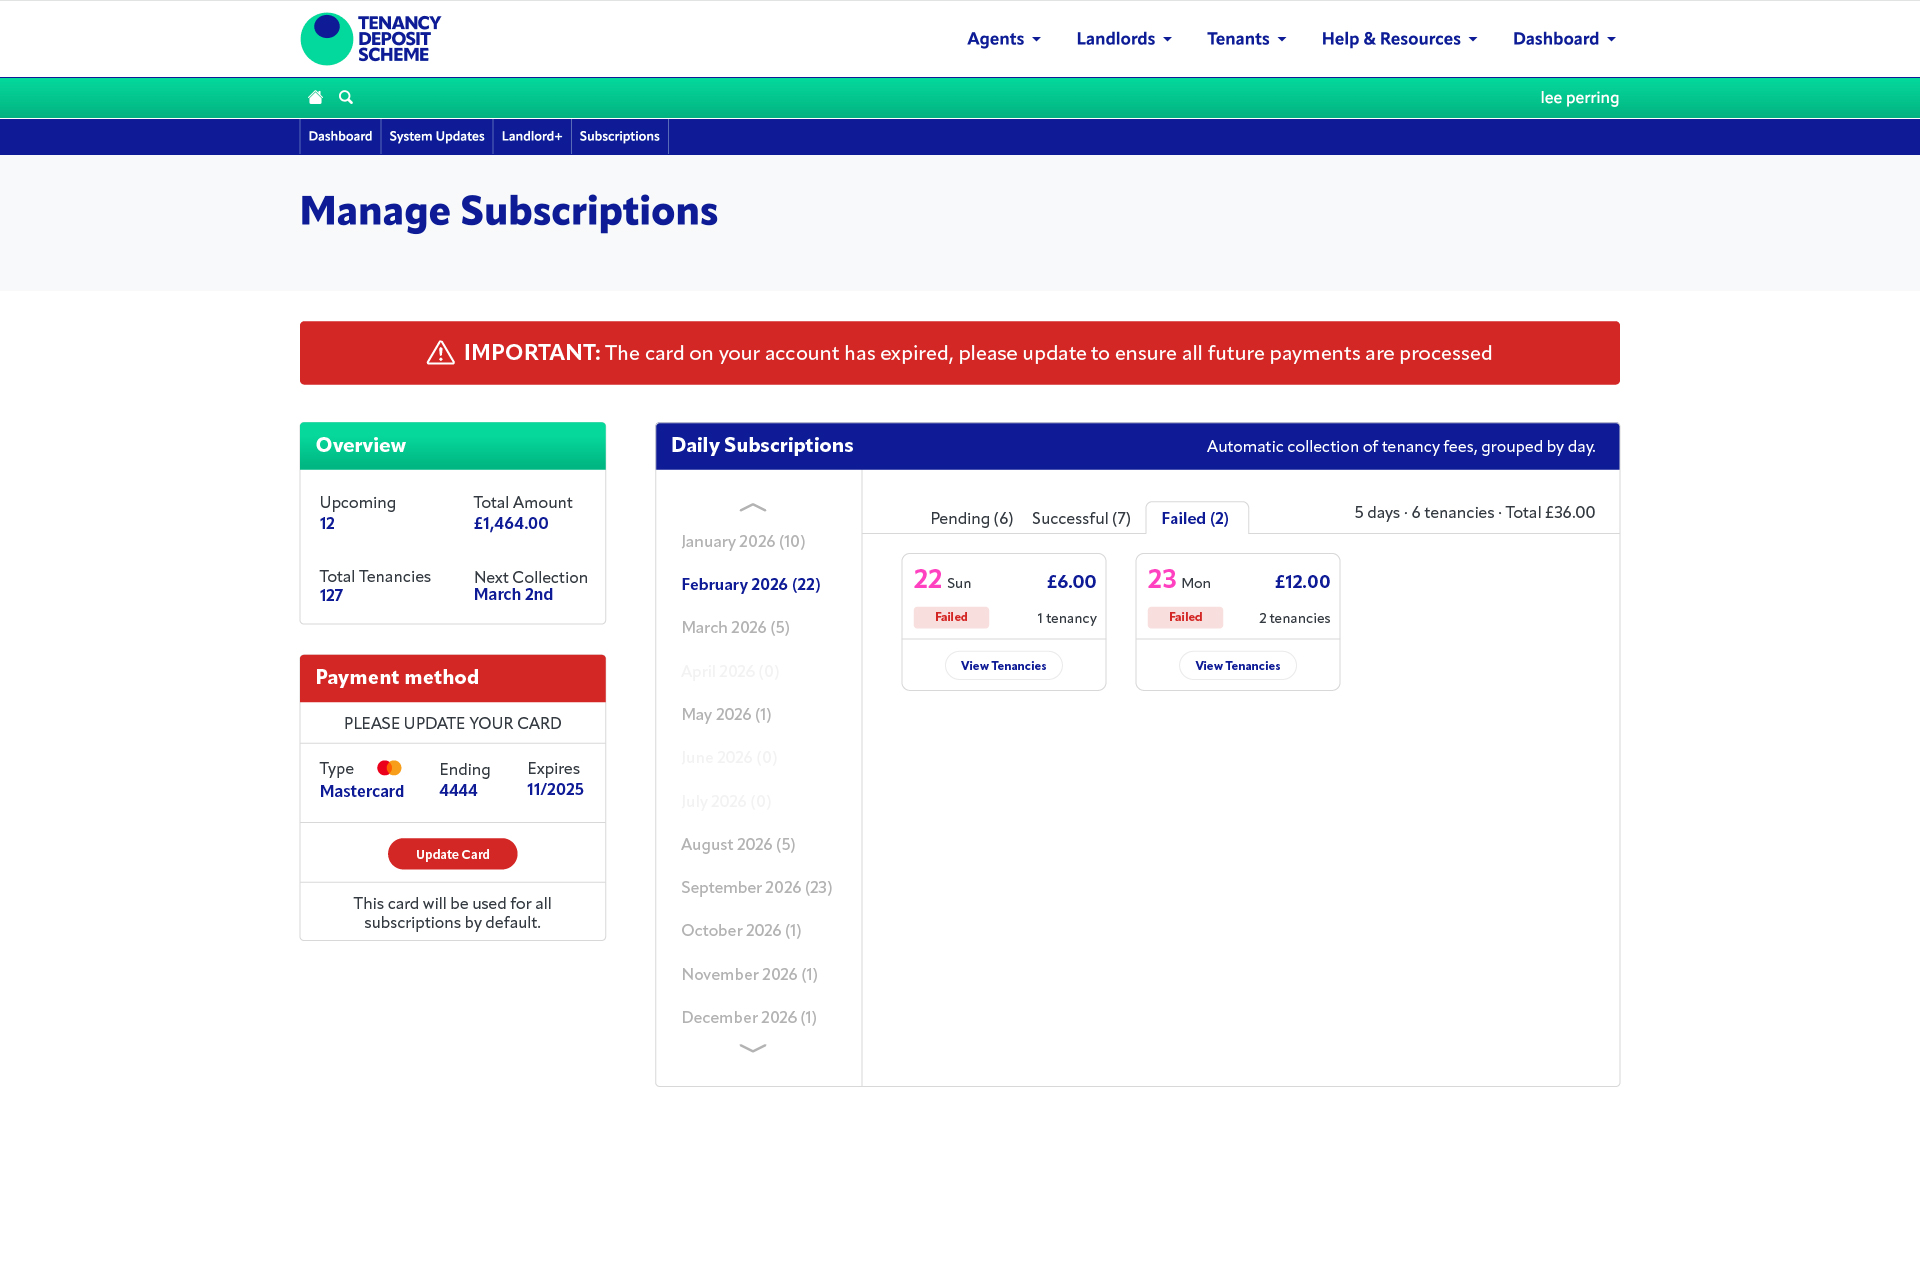View Tenancies for the 23 Mon card
Screen dimensions: 1920x1269
tap(1237, 666)
